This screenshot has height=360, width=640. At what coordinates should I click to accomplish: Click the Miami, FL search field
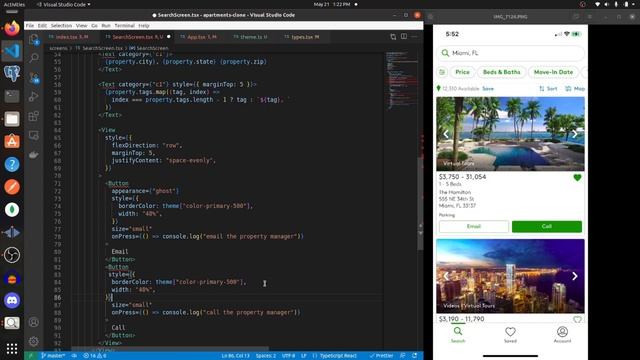[511, 53]
